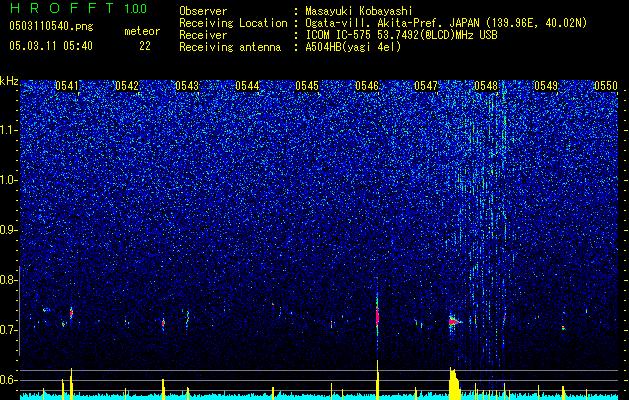Click the wide yellow power peak after 0547
629x400 pixels.
click(x=454, y=384)
